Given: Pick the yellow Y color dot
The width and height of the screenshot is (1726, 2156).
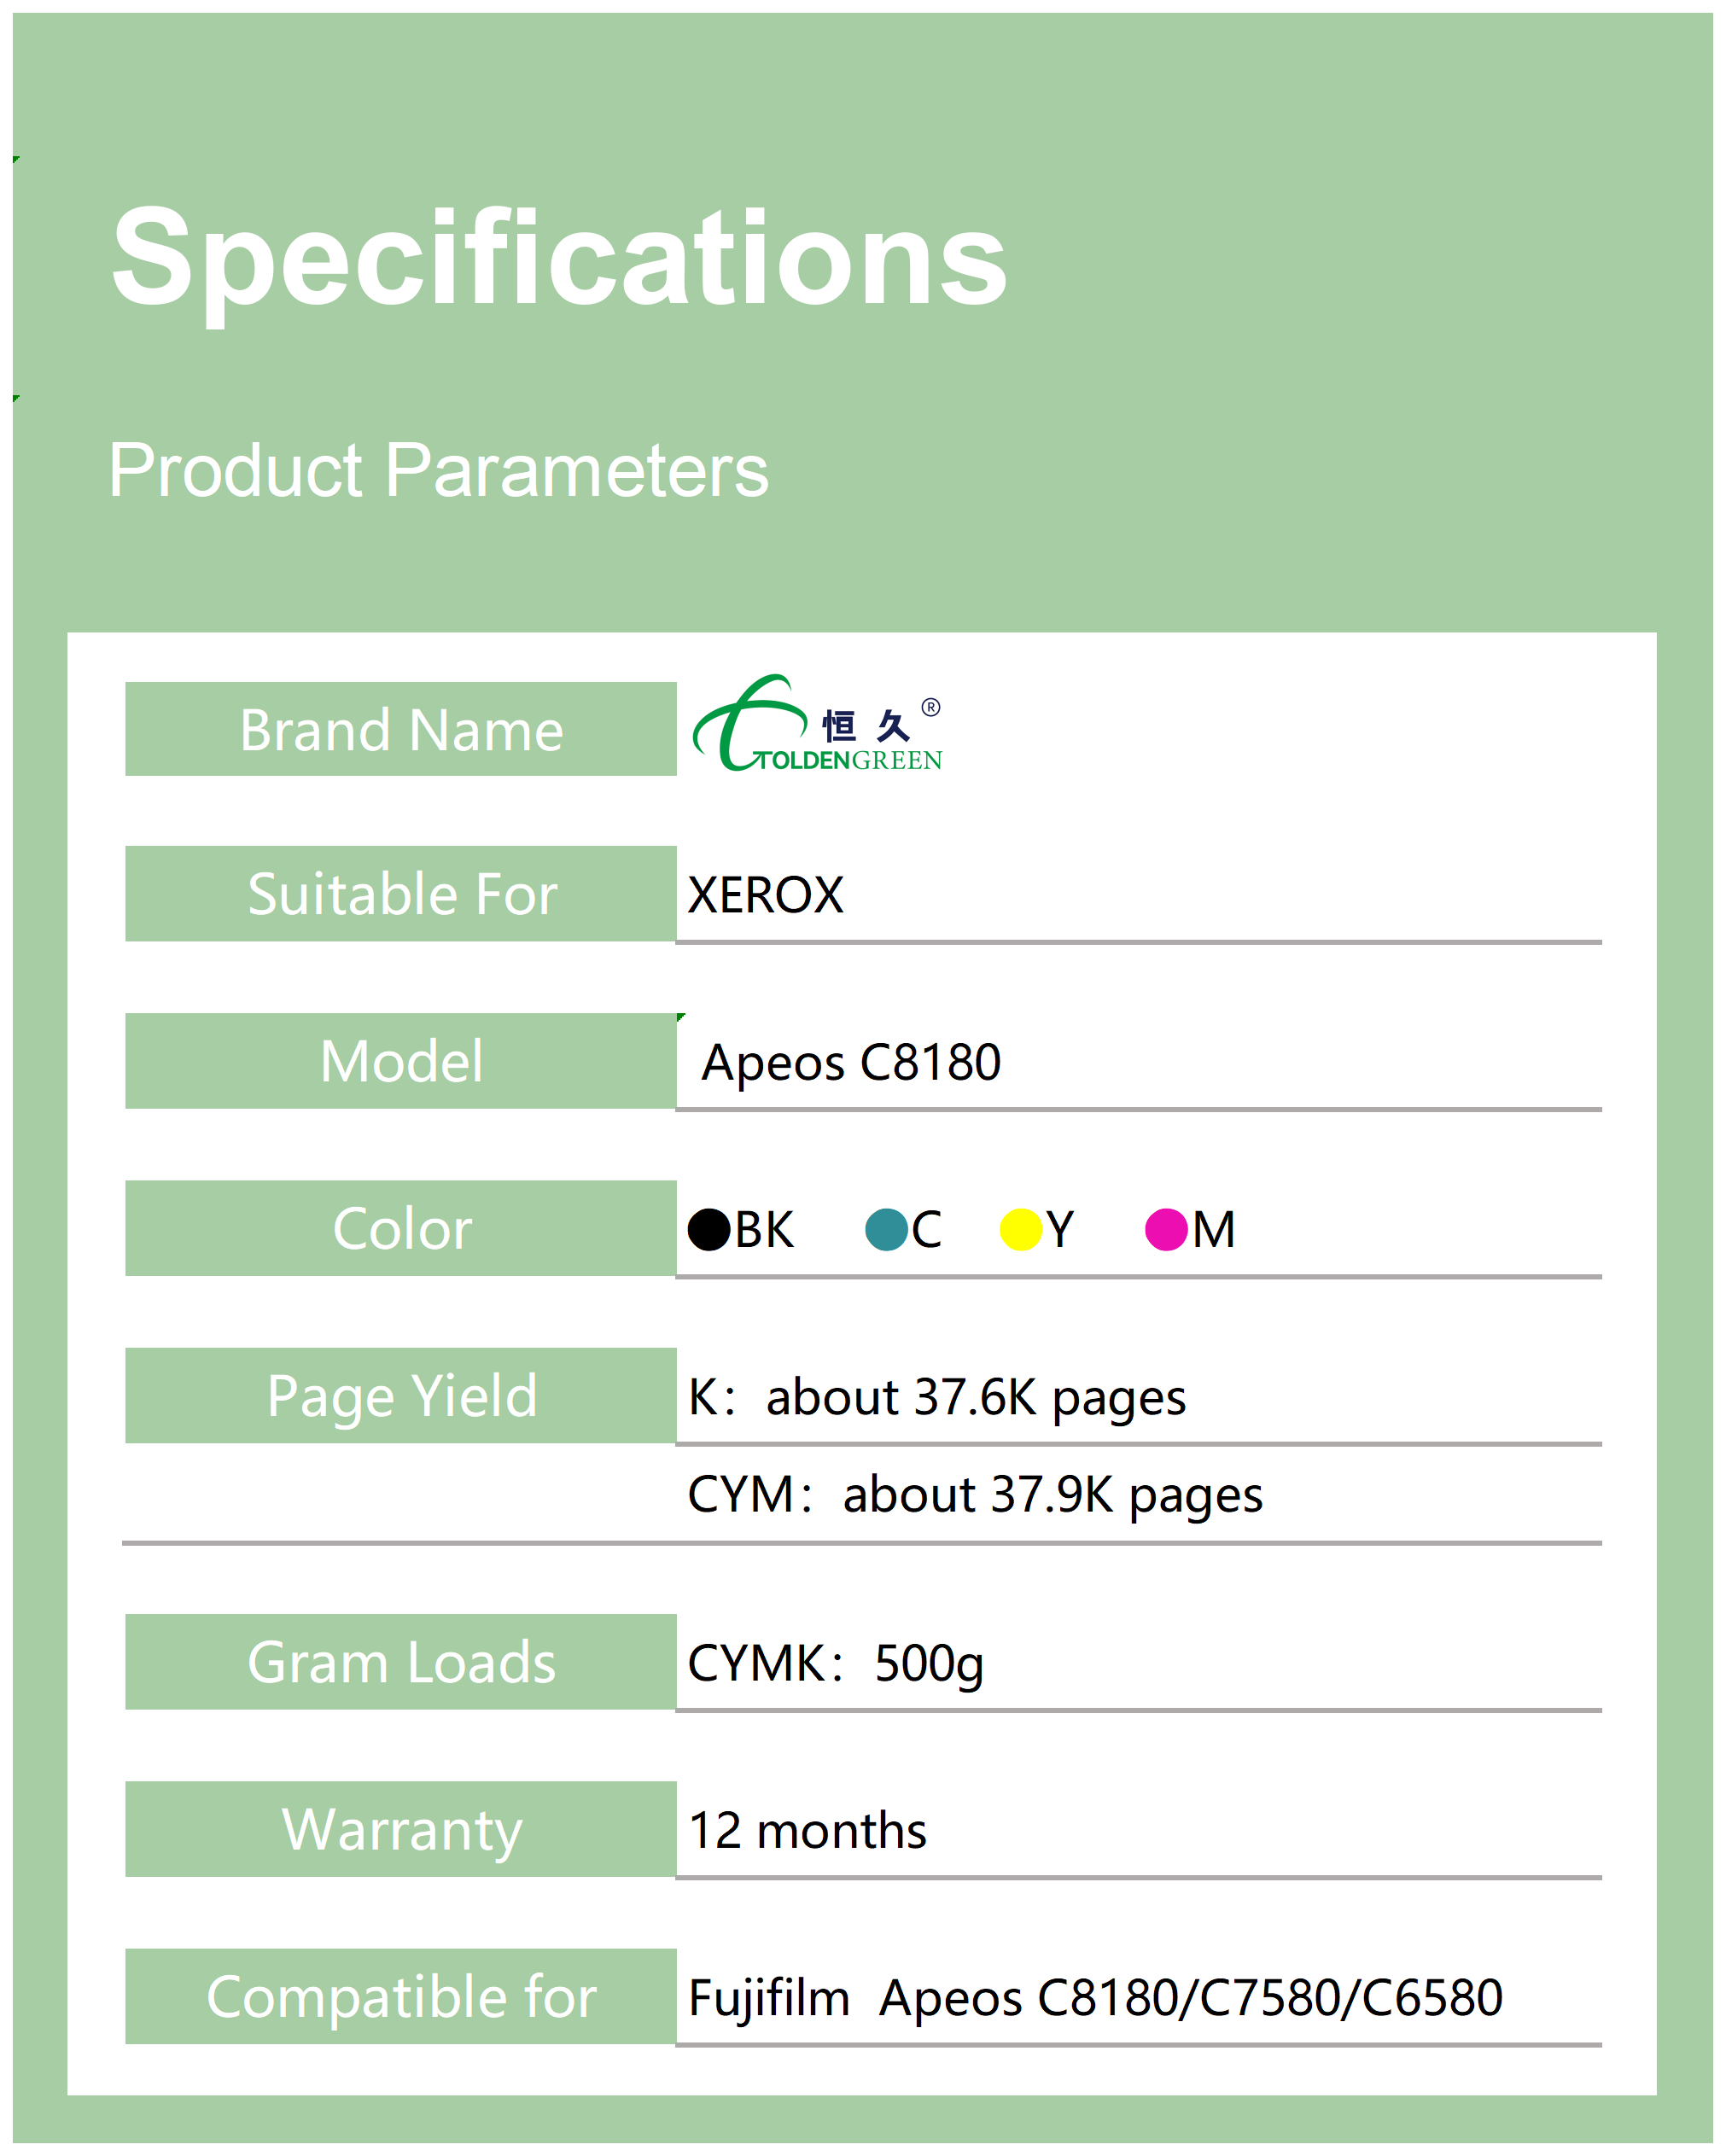Looking at the screenshot, I should pos(1021,1229).
